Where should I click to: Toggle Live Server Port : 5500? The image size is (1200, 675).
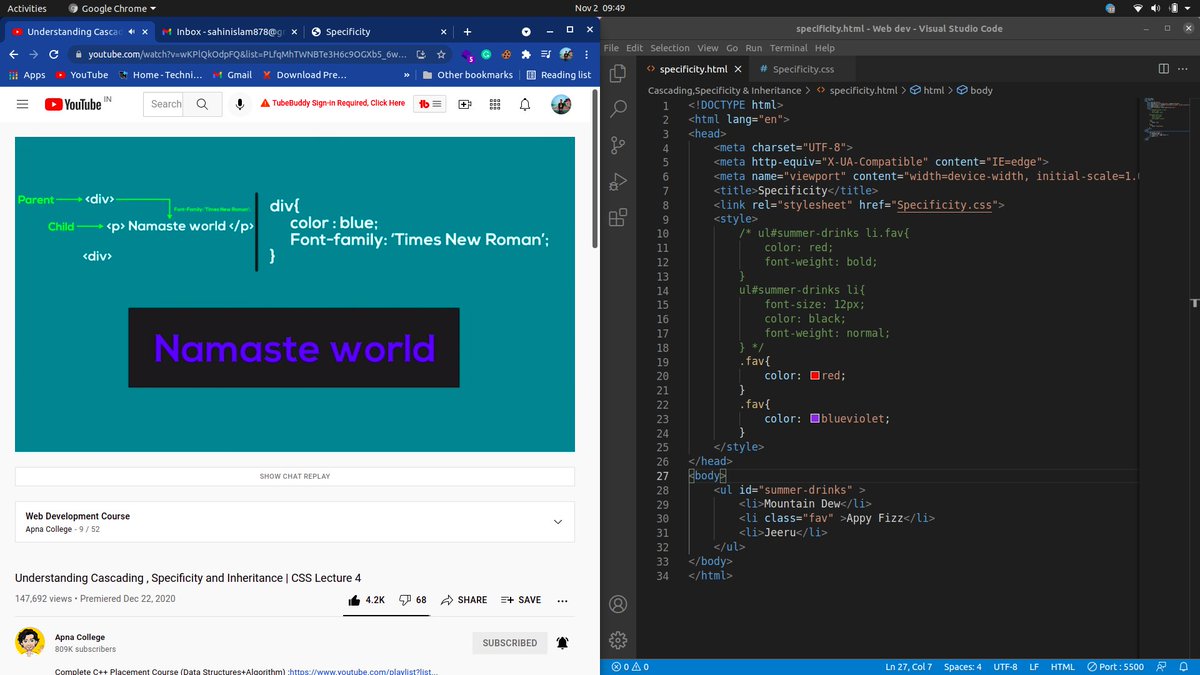(x=1115, y=667)
